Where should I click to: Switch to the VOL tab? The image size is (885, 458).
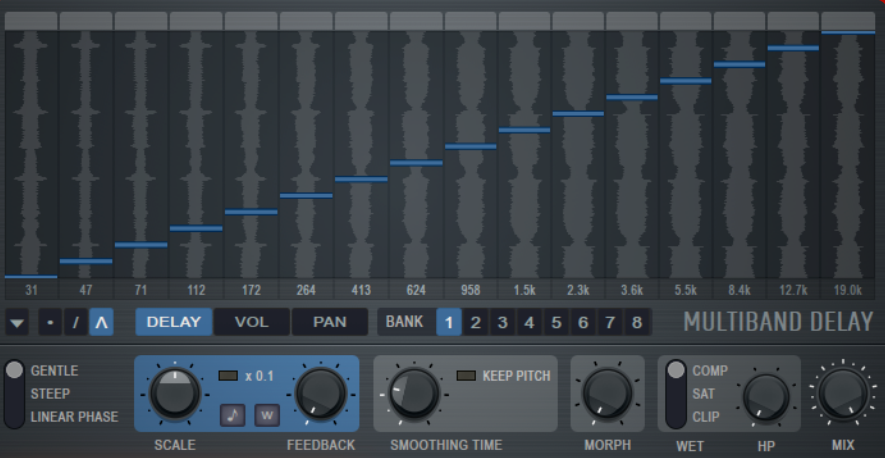(x=251, y=322)
